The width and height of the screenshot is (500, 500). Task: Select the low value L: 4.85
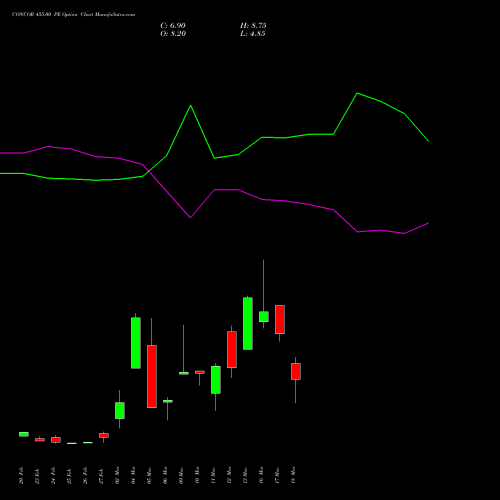click(253, 34)
